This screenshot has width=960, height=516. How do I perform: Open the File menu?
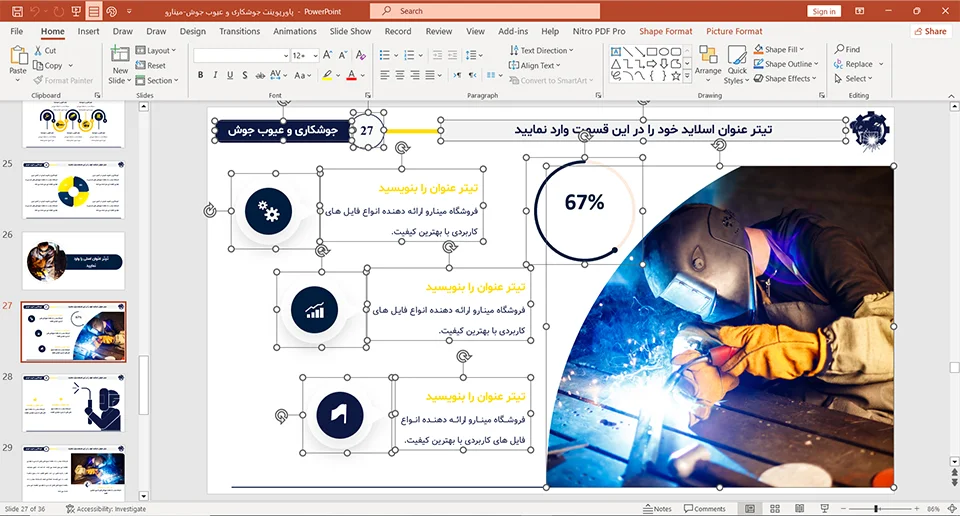point(17,31)
